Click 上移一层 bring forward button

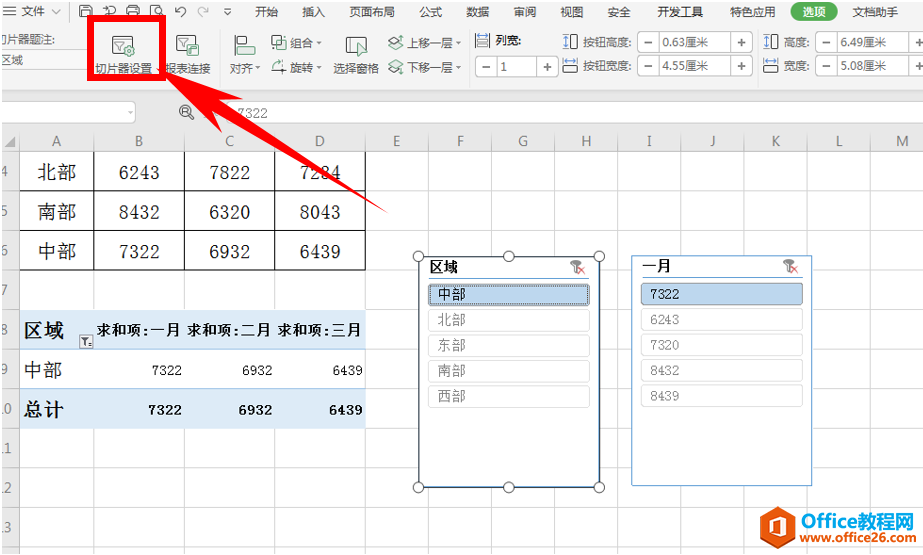pos(424,42)
